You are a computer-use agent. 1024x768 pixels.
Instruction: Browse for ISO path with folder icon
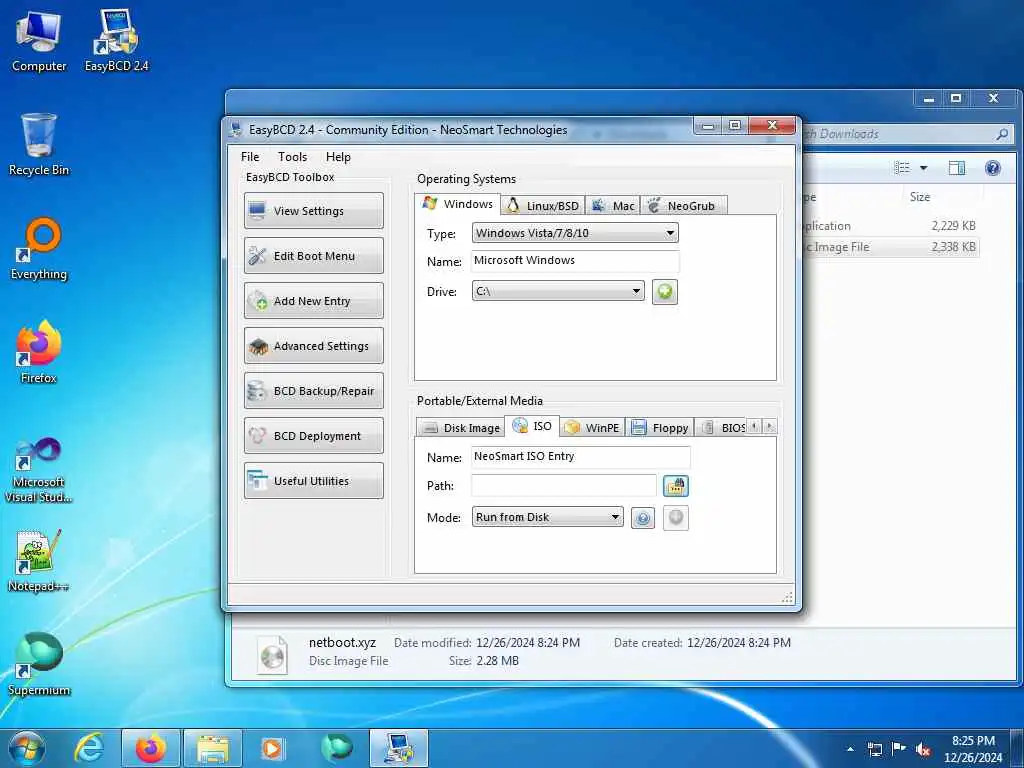(676, 486)
